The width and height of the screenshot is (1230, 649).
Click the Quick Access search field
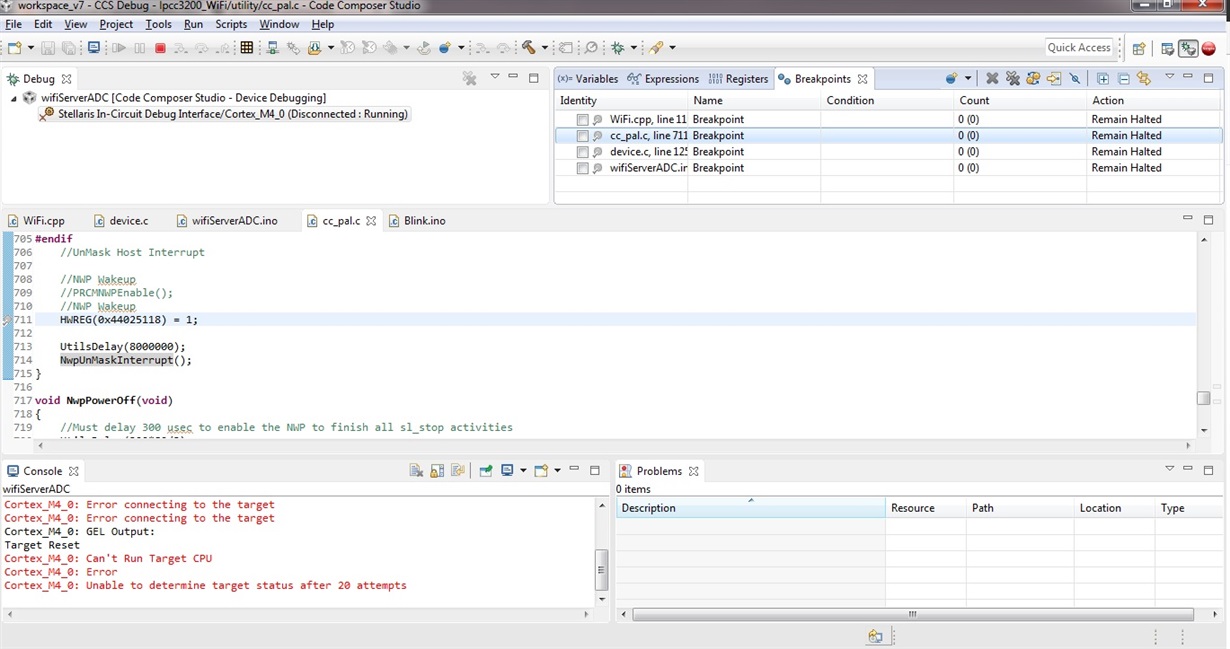click(x=1079, y=47)
